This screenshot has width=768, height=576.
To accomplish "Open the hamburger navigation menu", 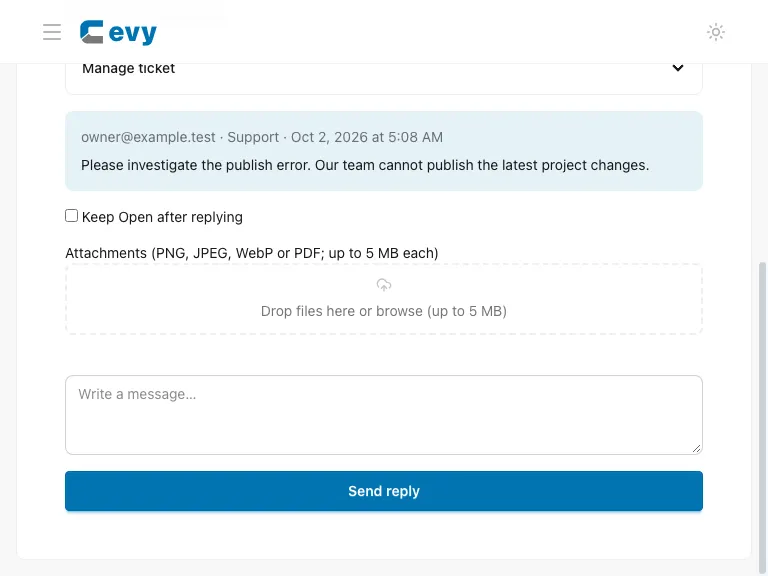I will coord(52,32).
